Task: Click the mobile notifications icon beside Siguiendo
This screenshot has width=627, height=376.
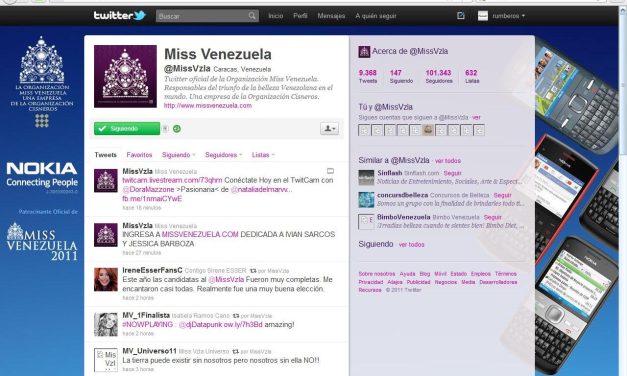Action: (165, 128)
